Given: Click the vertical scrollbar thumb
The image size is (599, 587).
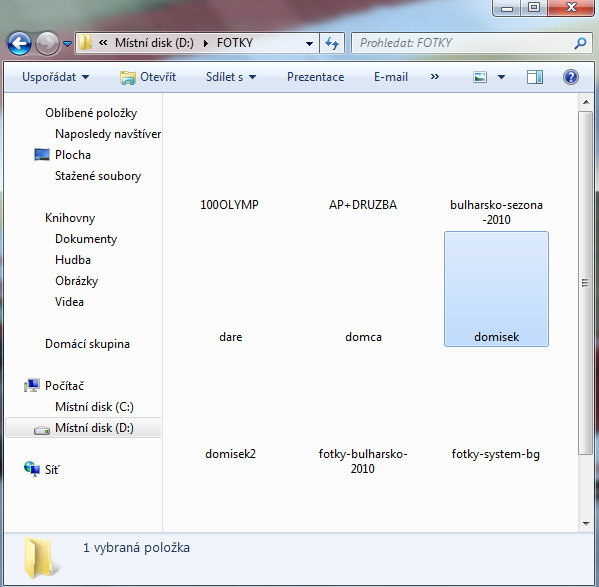Looking at the screenshot, I should click(x=585, y=283).
